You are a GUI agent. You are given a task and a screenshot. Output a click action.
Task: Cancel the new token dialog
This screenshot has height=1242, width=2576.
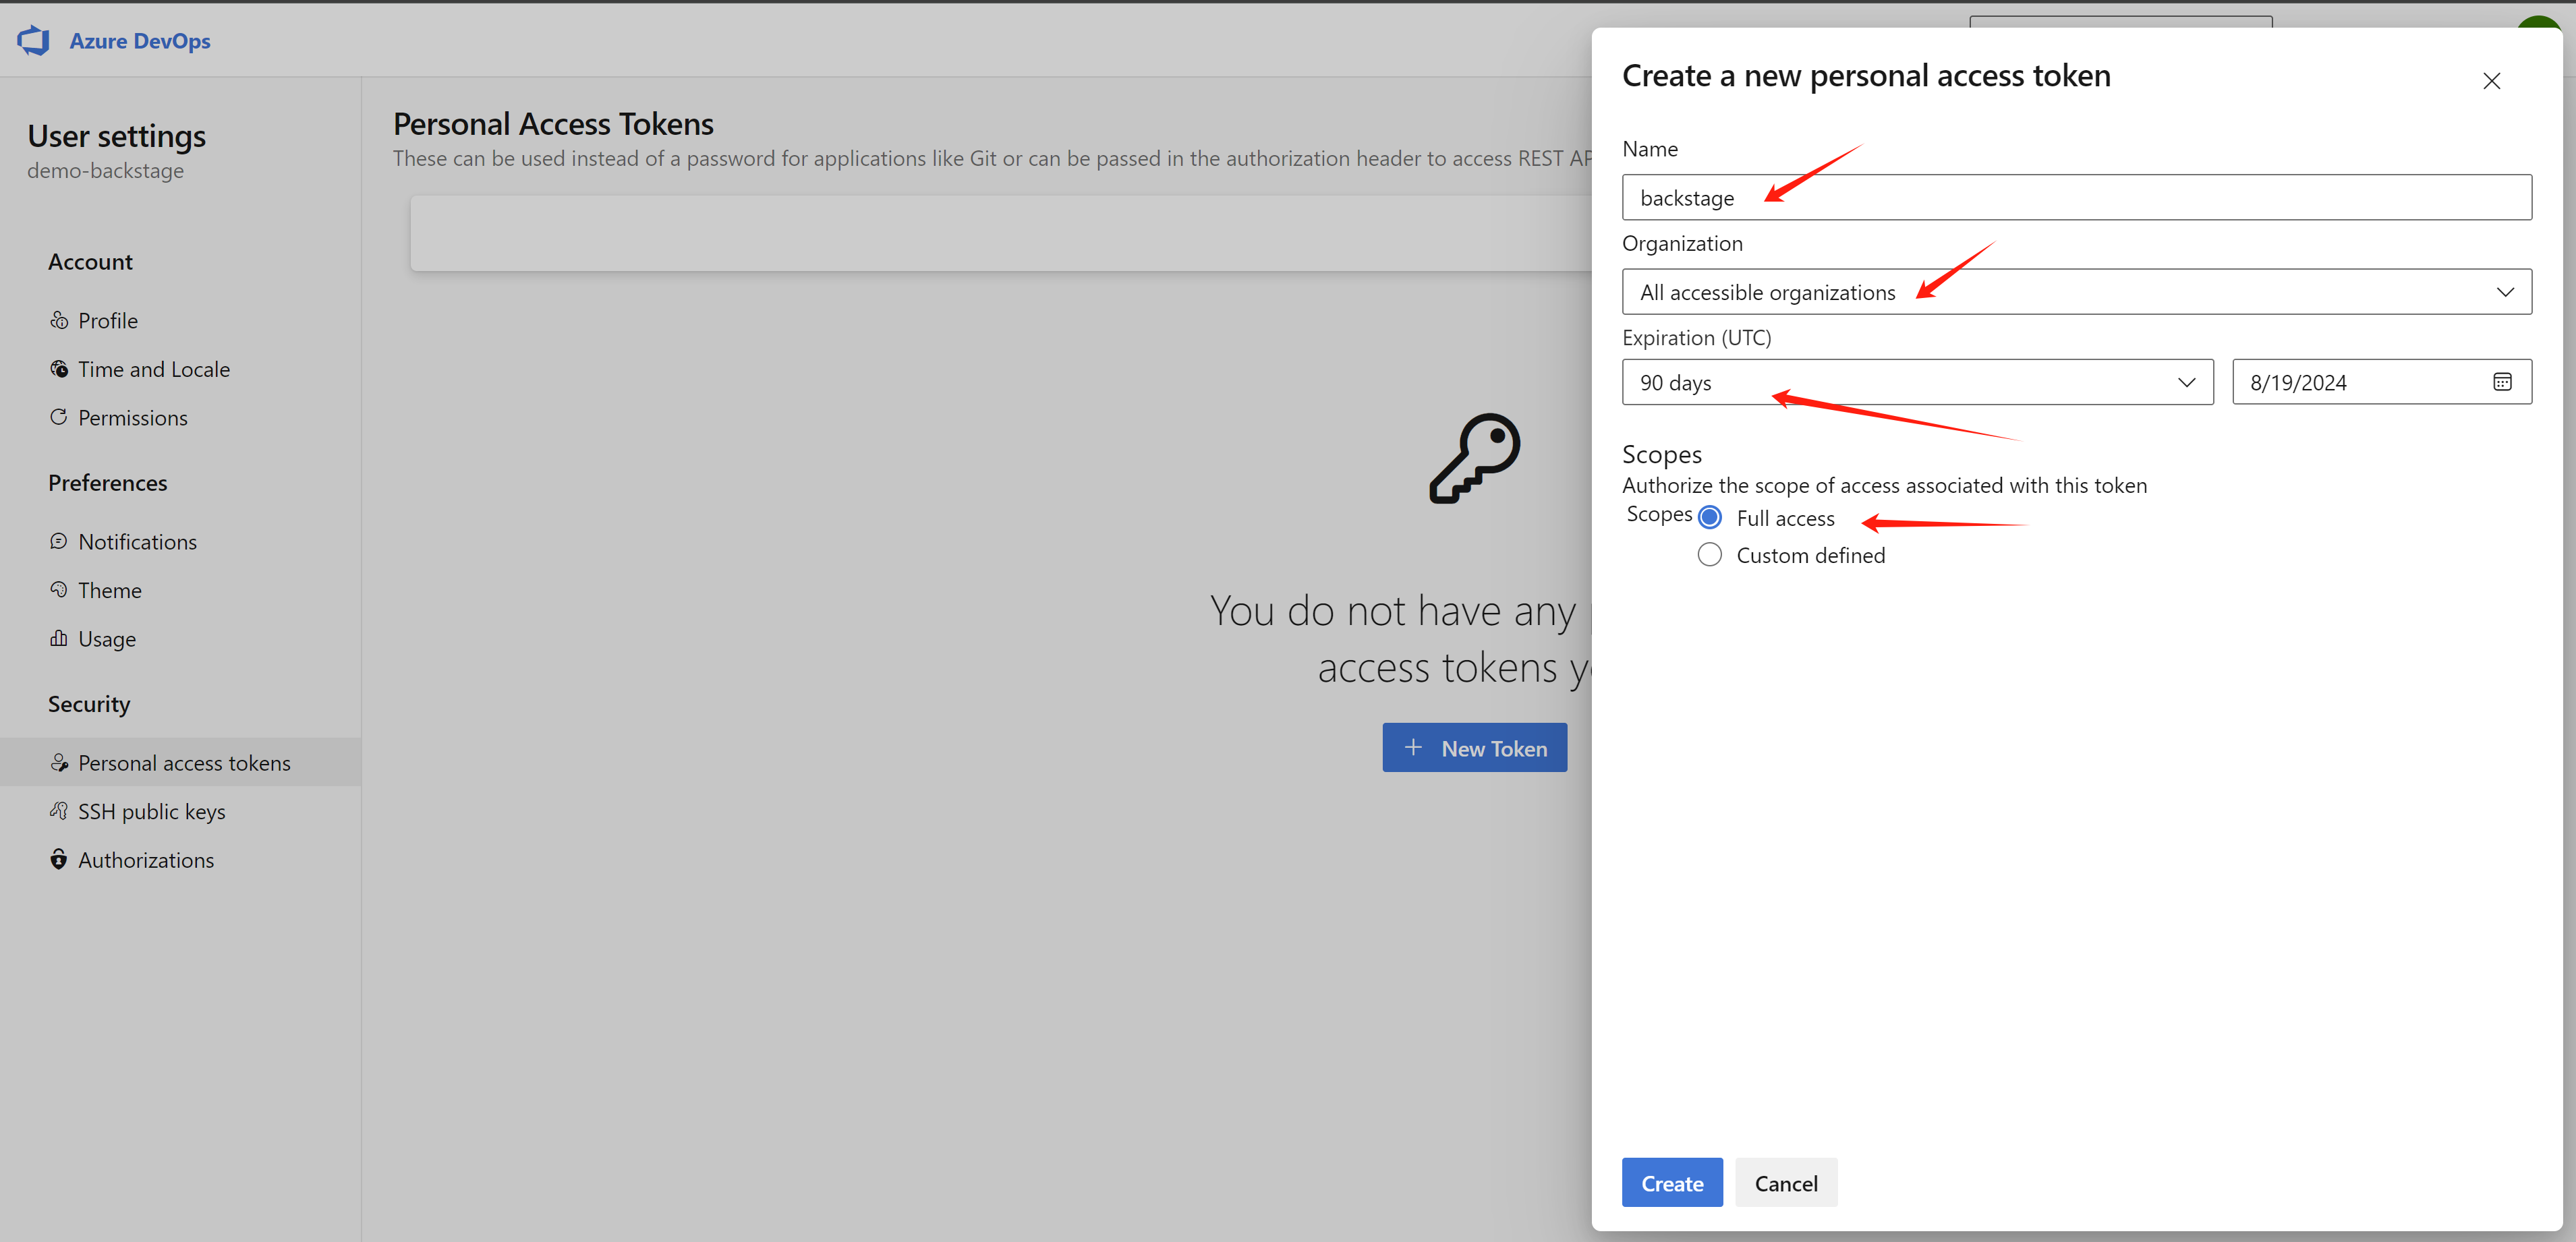click(1785, 1183)
